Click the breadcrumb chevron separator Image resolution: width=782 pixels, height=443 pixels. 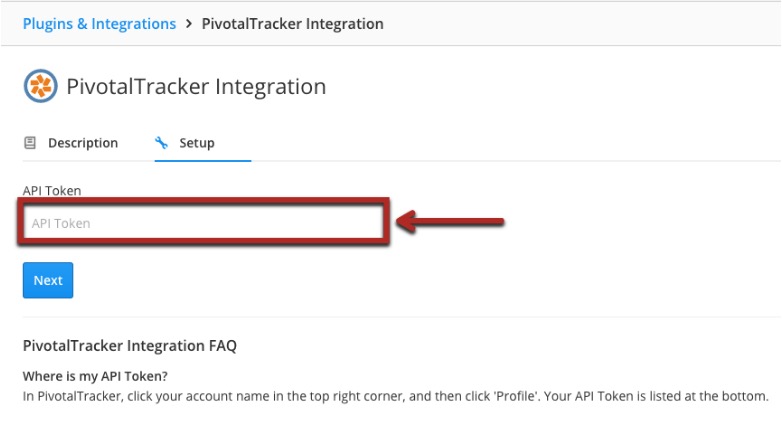[x=189, y=23]
